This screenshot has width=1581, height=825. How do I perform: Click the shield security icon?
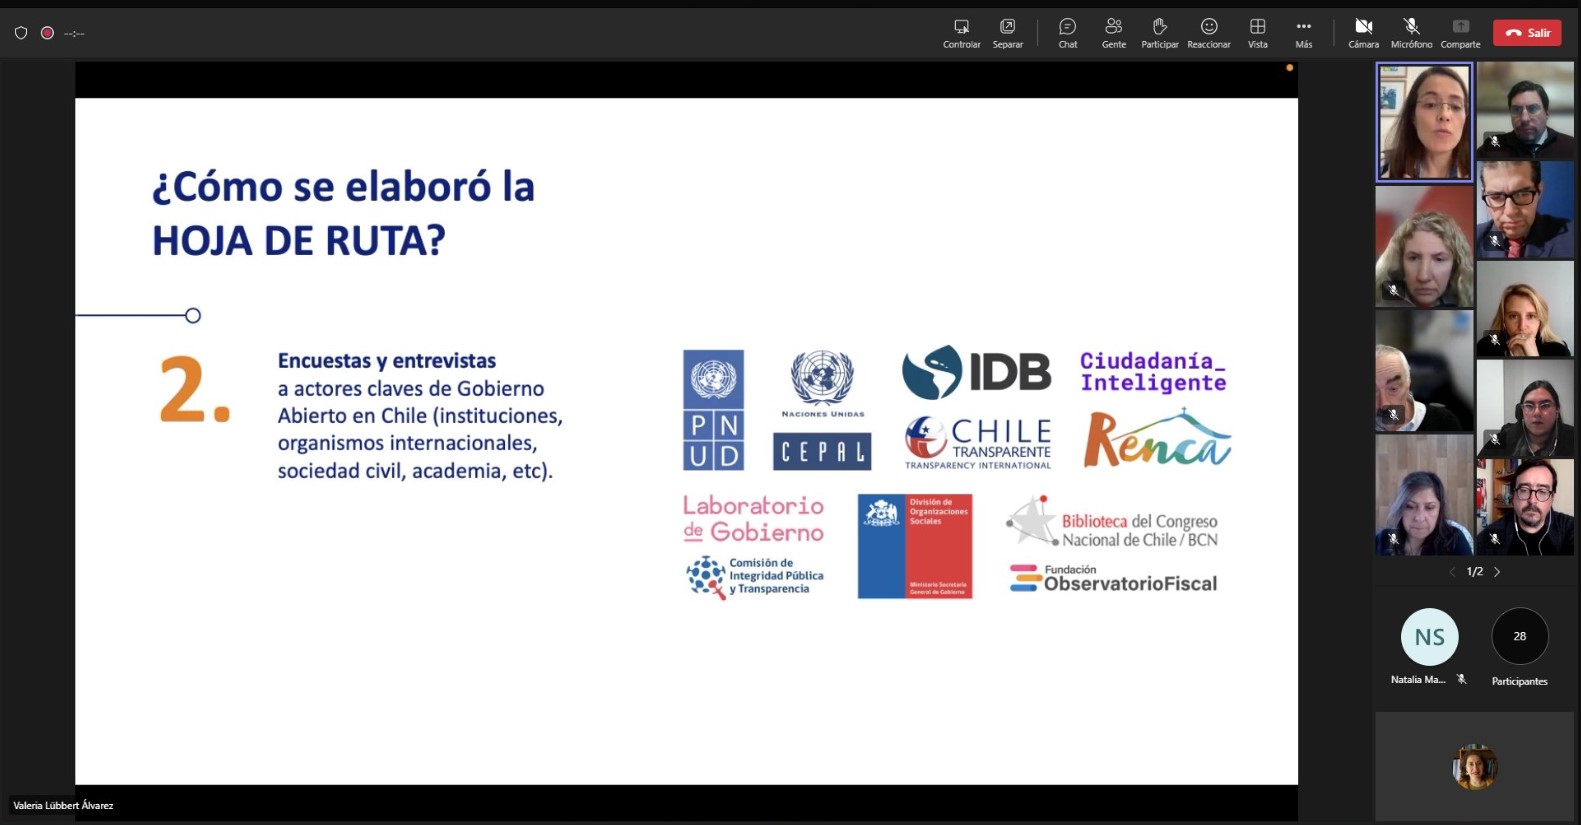click(x=21, y=33)
